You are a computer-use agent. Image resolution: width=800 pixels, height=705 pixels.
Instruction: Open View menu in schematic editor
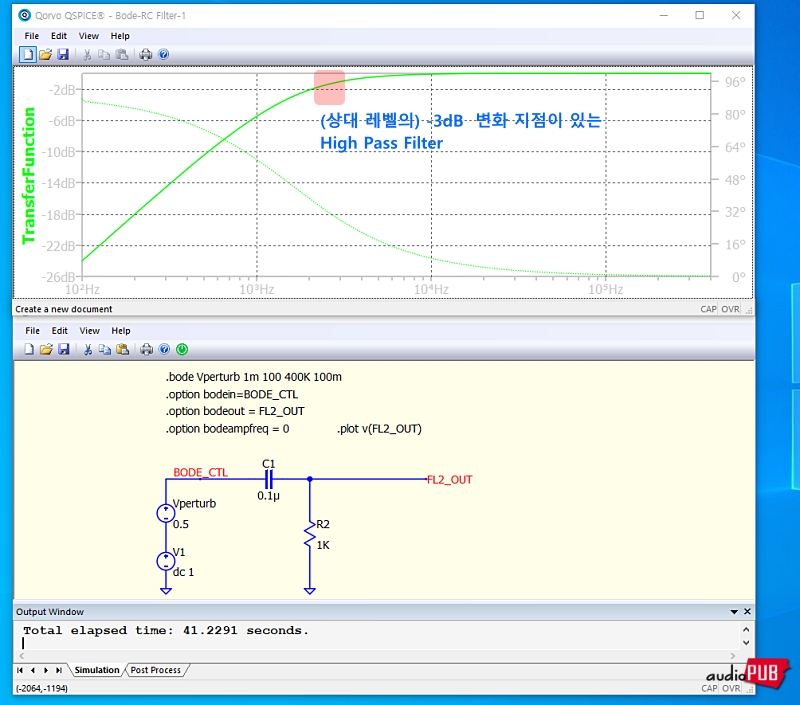coord(89,331)
